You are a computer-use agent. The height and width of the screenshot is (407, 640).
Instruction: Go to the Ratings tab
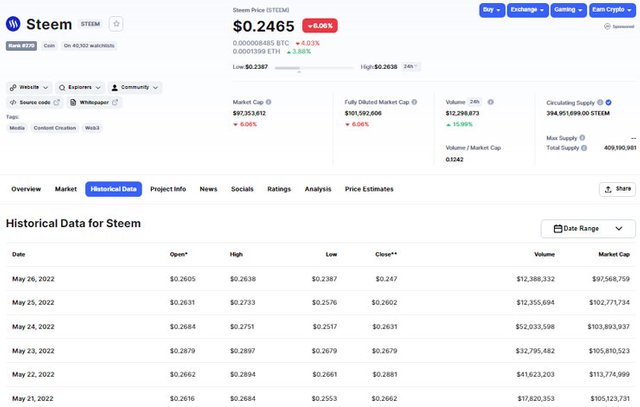(x=279, y=189)
